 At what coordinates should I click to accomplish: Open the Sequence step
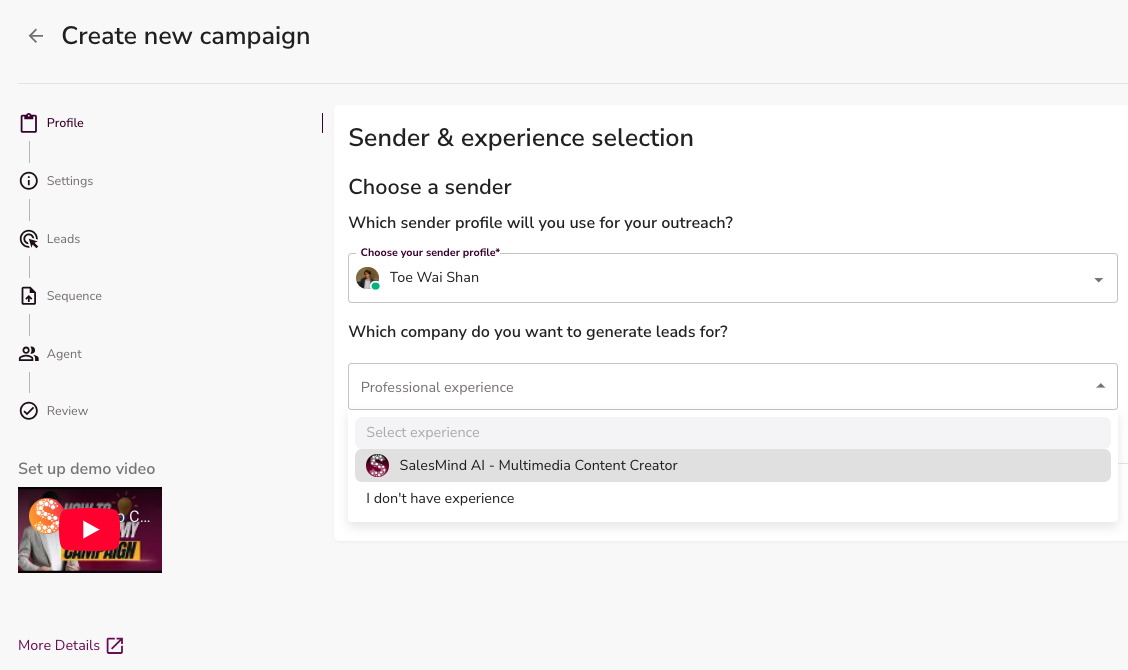[x=74, y=296]
